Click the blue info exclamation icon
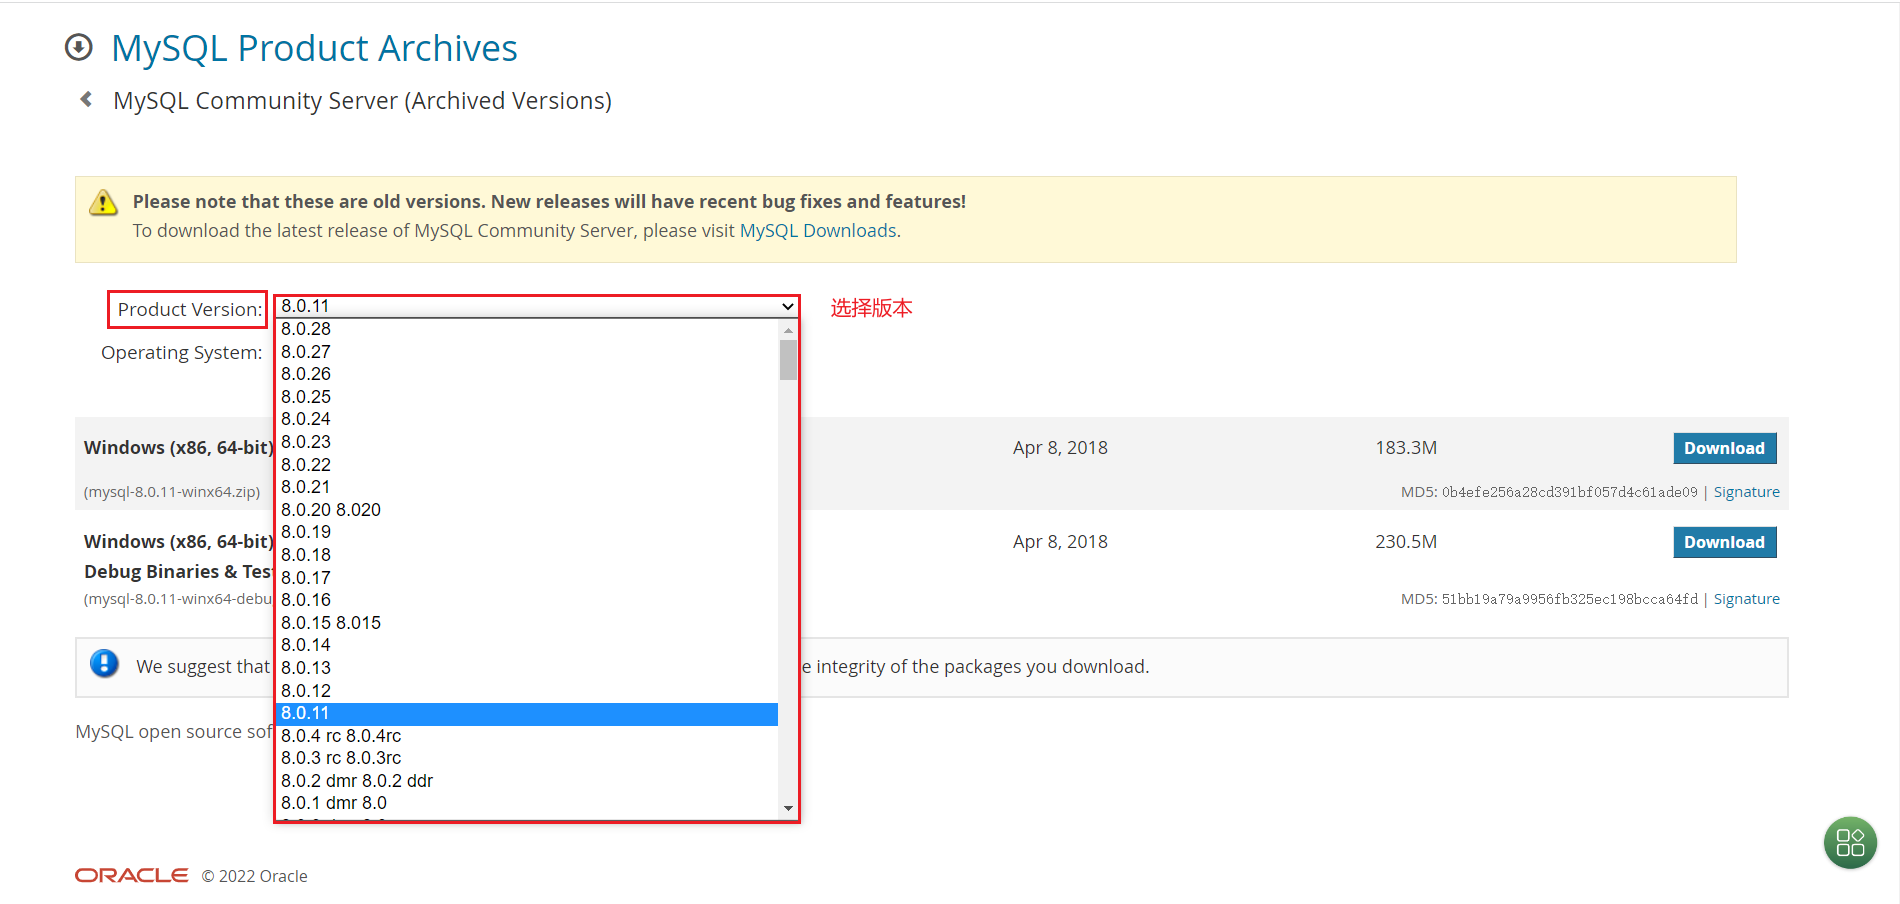This screenshot has height=904, width=1900. pos(104,663)
